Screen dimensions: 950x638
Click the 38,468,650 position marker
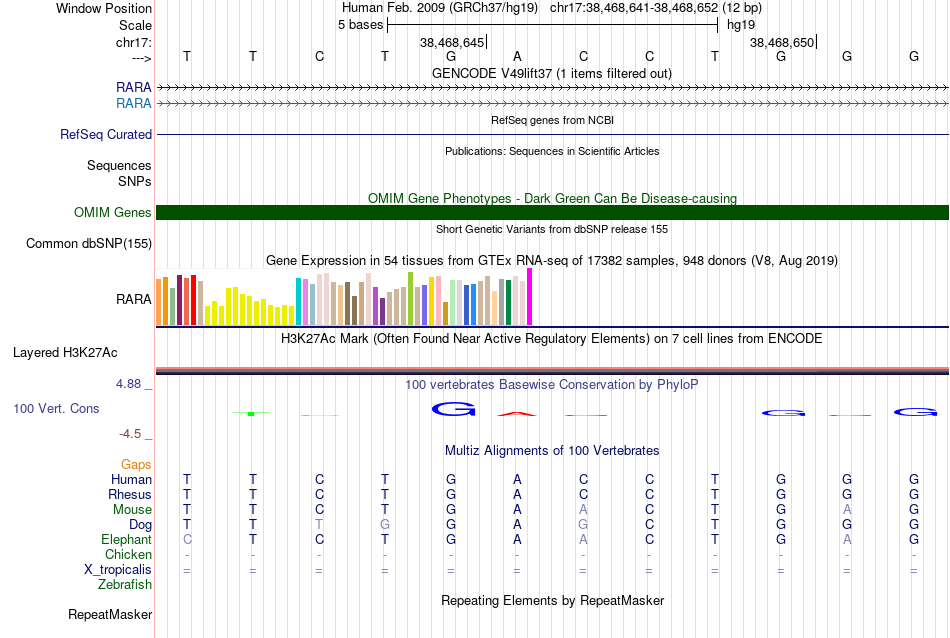coord(782,42)
